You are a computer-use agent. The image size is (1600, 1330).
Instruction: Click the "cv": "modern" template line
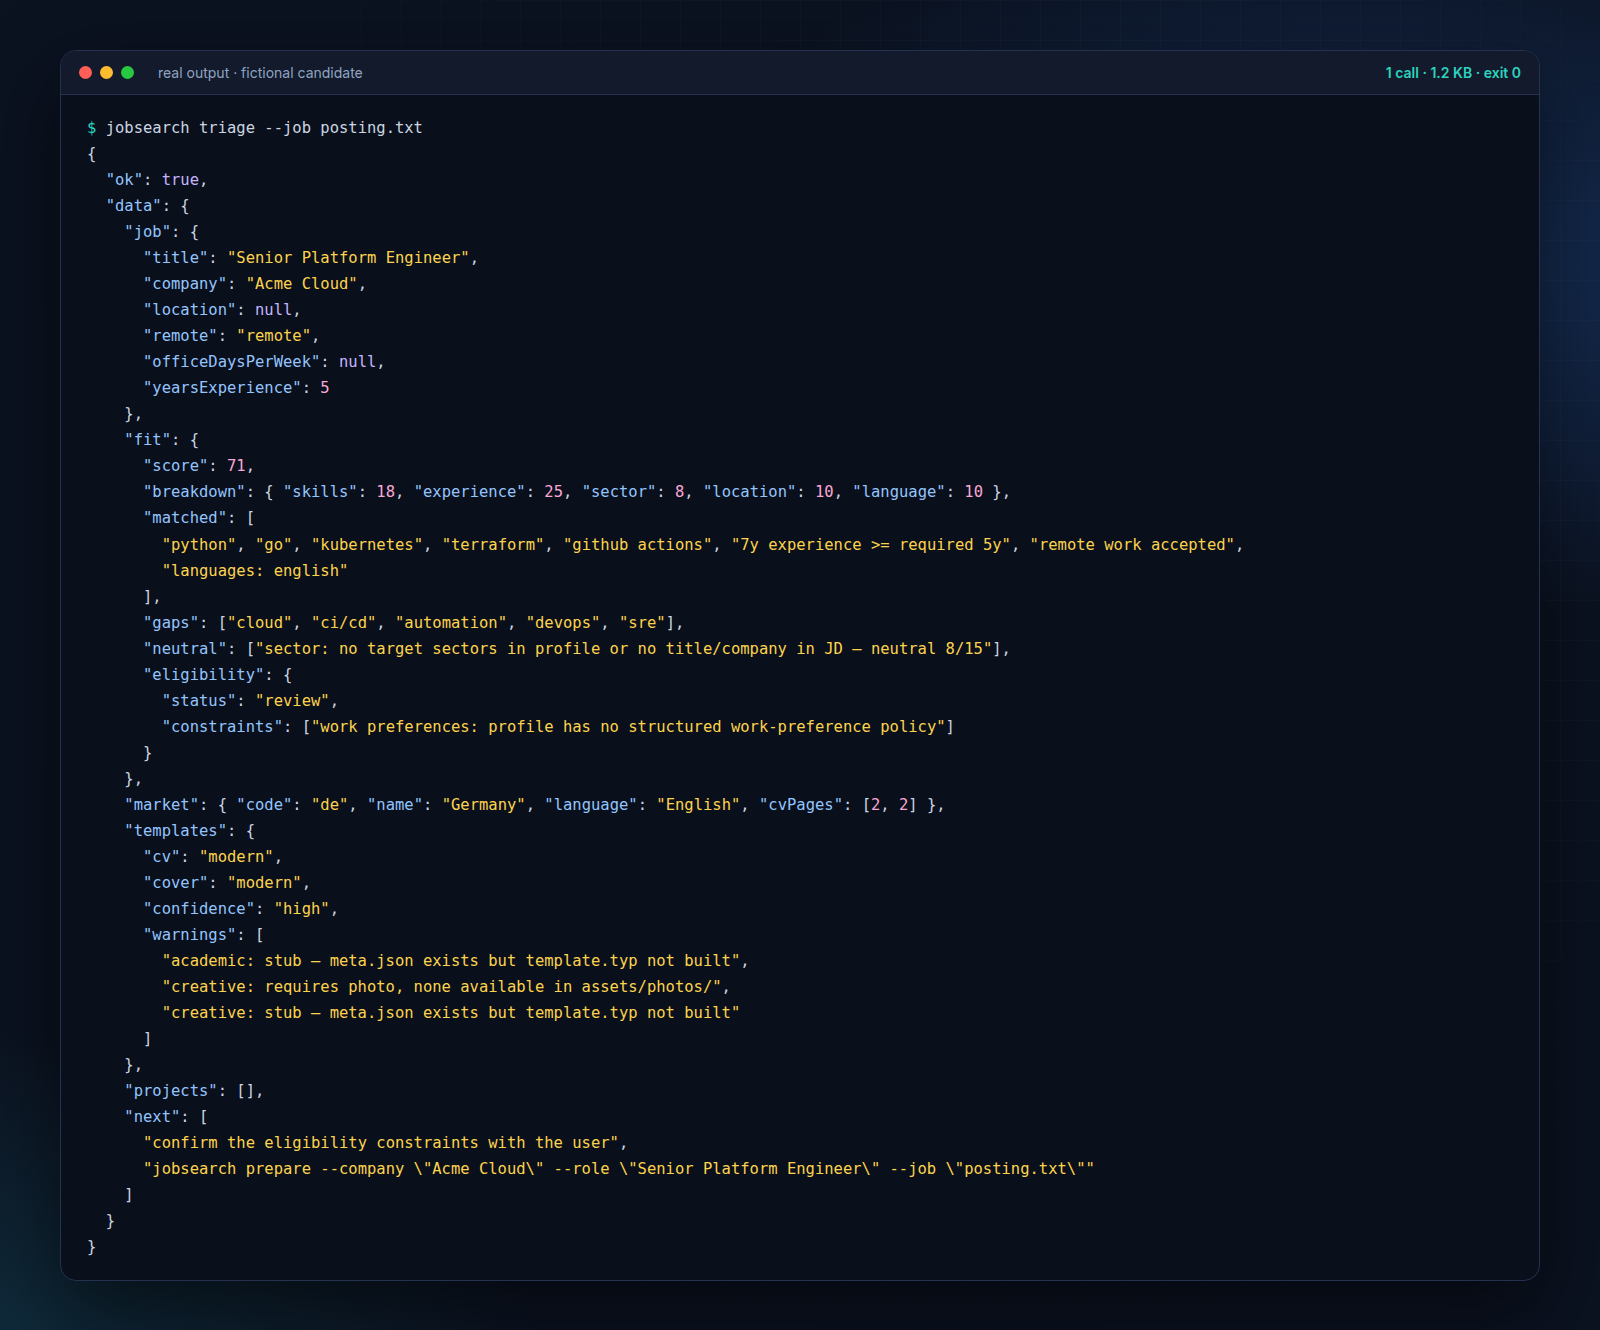pos(213,857)
